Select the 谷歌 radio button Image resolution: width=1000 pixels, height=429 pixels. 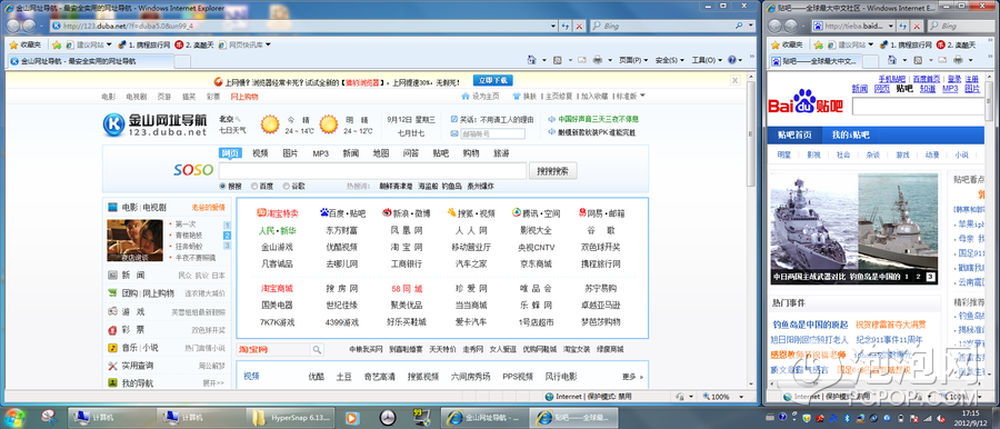pos(286,186)
